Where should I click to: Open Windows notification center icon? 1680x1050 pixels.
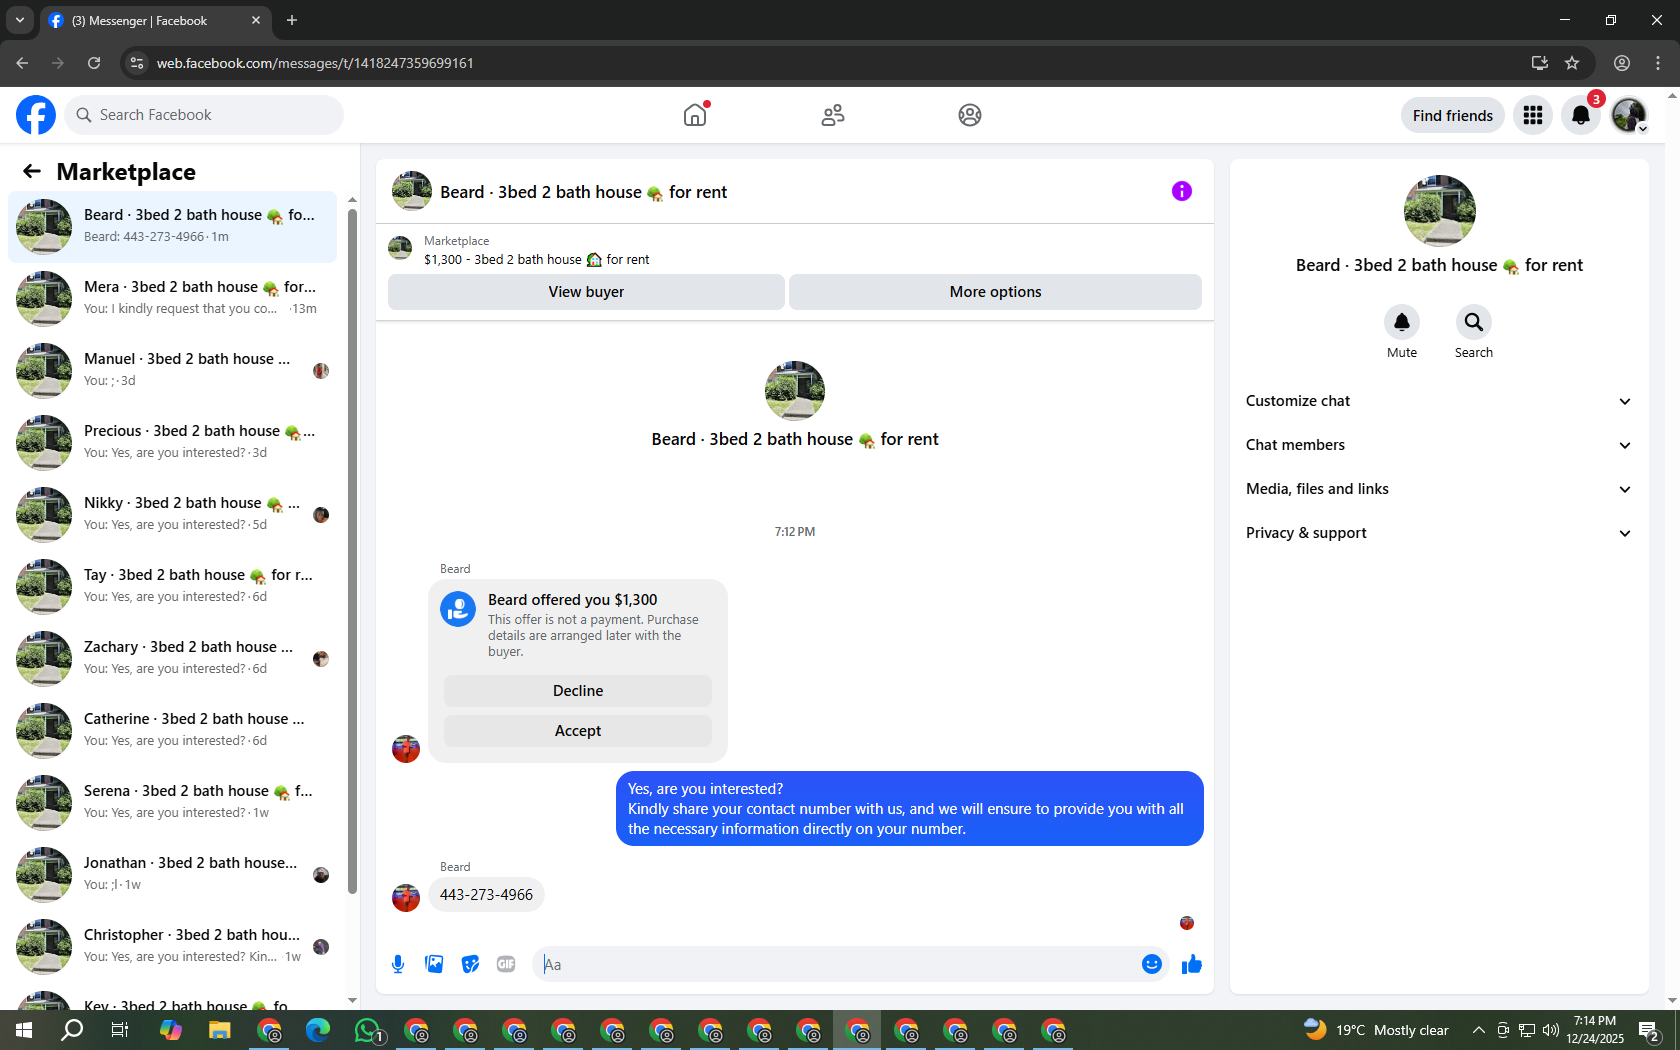tap(1650, 1030)
